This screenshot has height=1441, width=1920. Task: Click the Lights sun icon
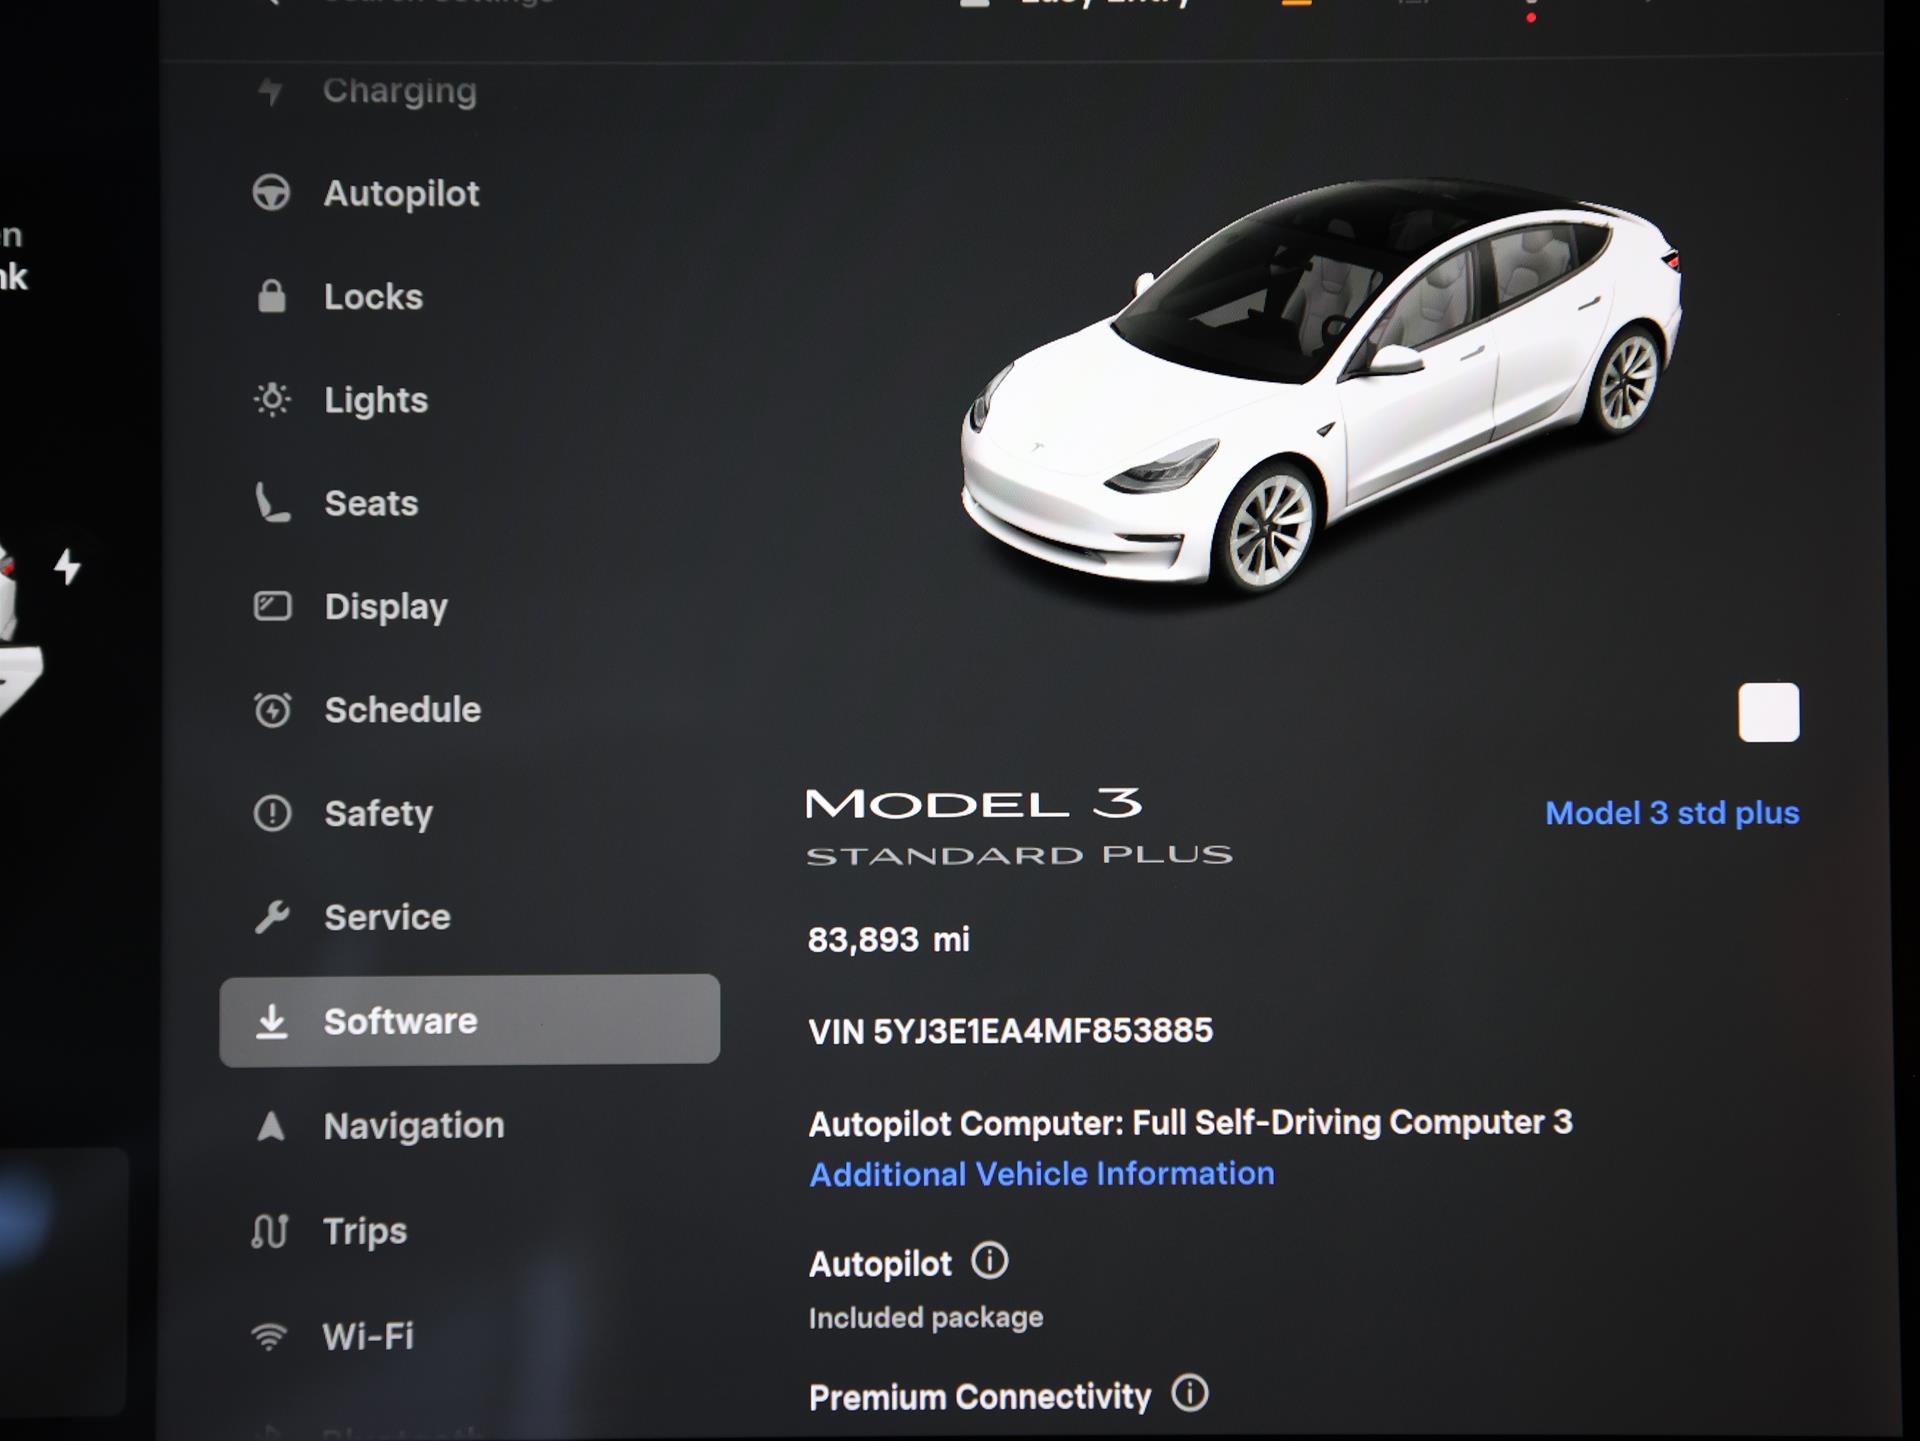(272, 400)
